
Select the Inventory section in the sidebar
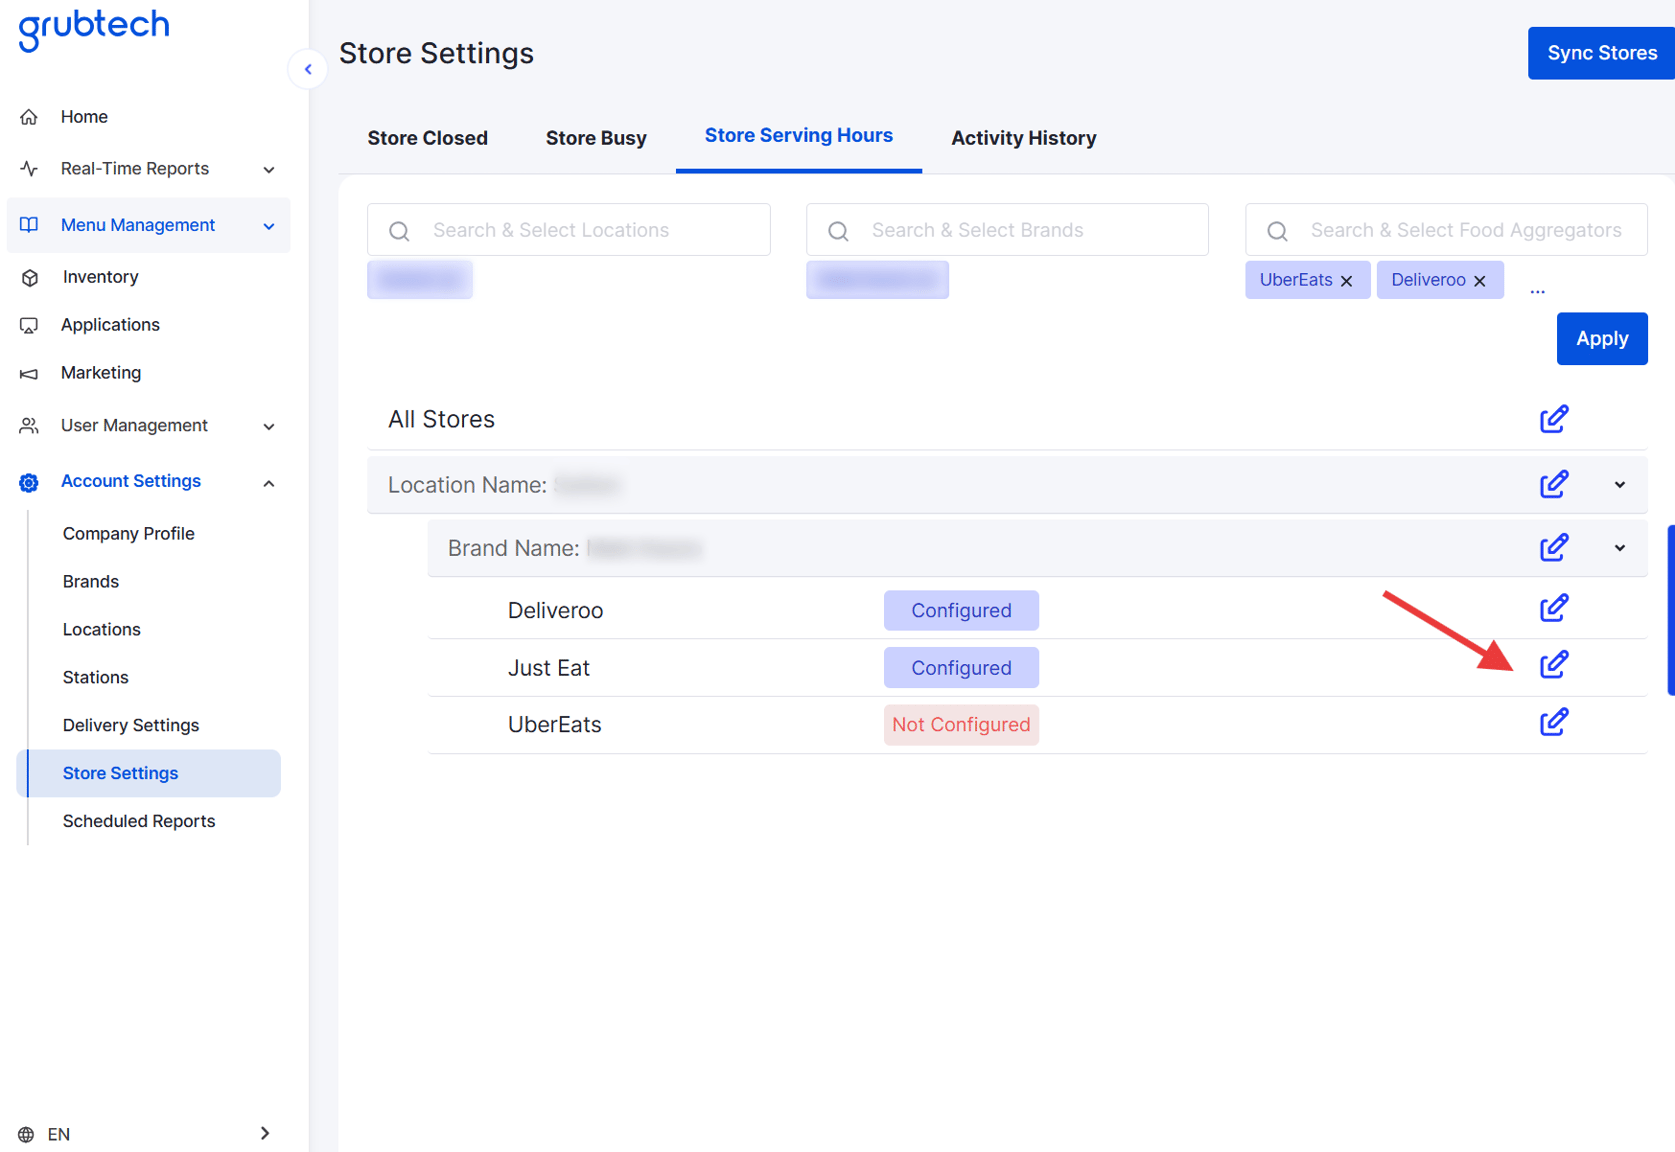(99, 276)
